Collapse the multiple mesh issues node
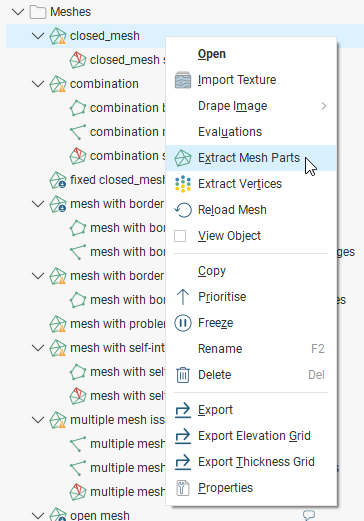 coord(38,420)
